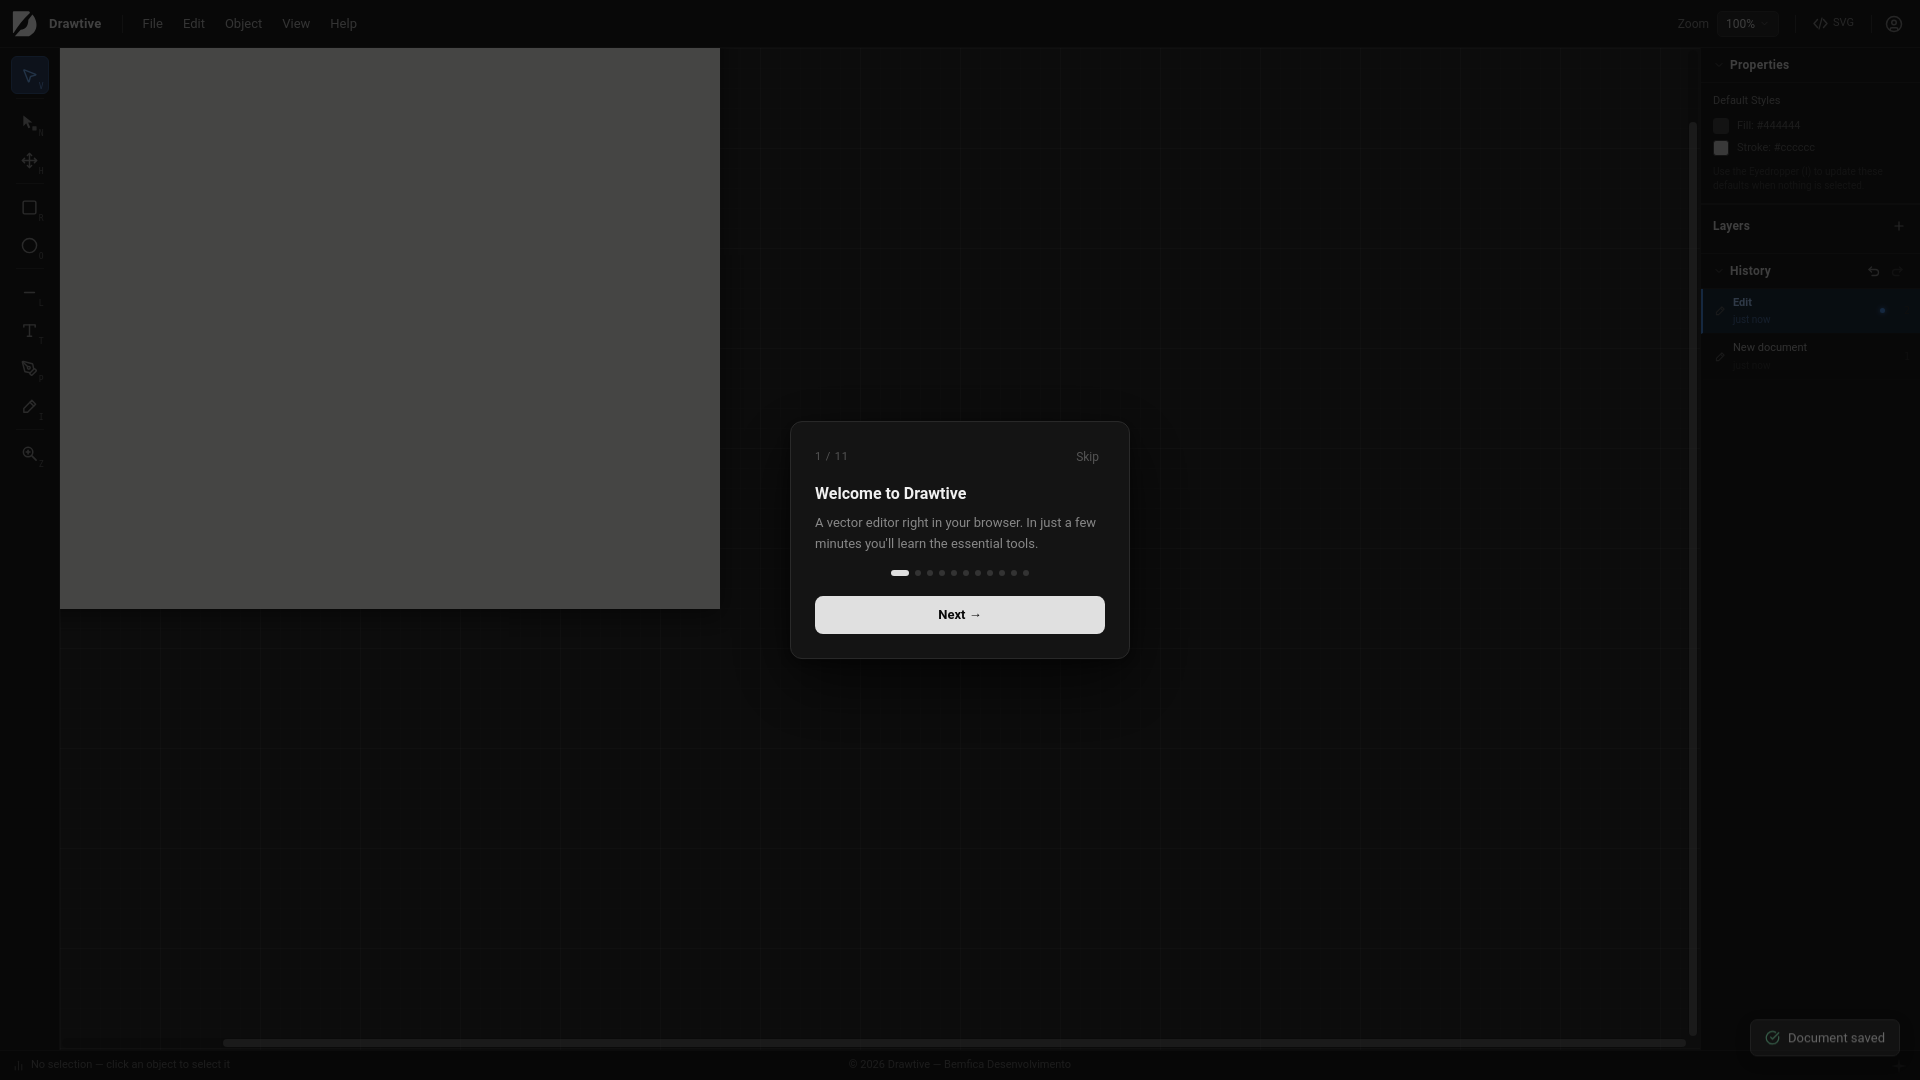Viewport: 1920px width, 1080px height.
Task: Click the Document saved notification text
Action: (x=1836, y=1038)
